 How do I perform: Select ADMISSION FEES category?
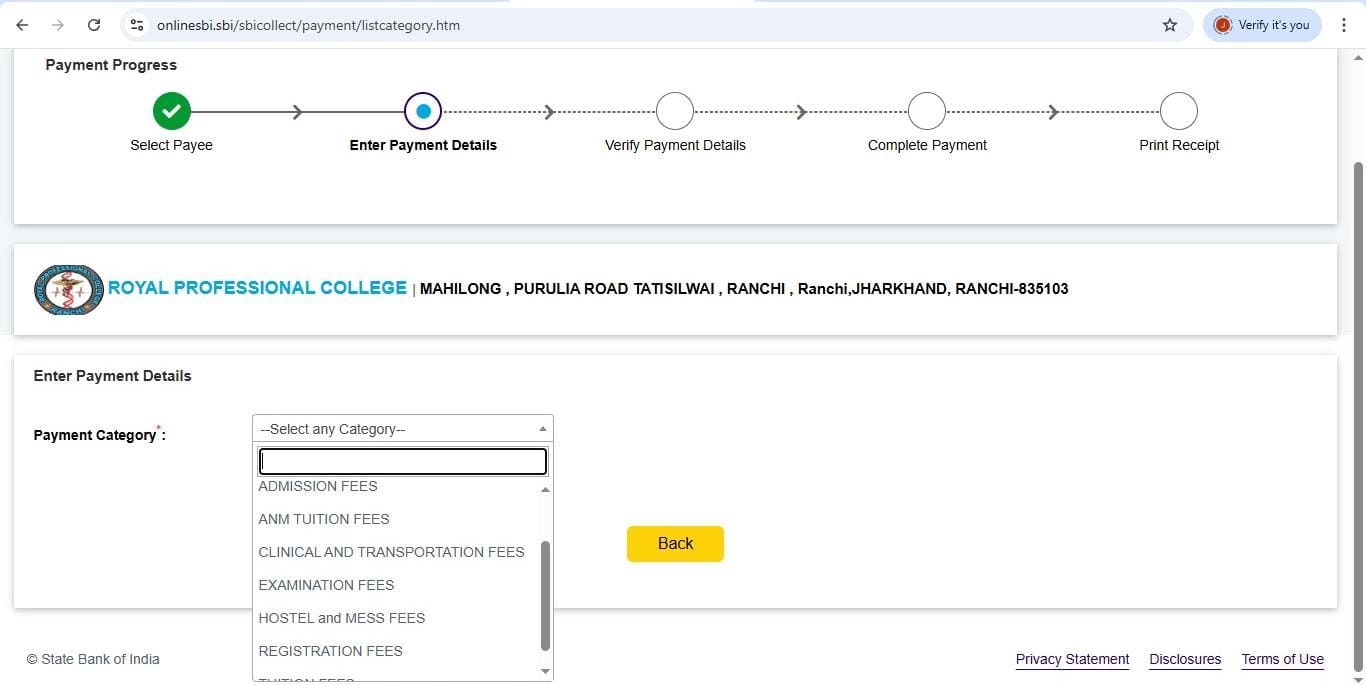click(x=318, y=486)
